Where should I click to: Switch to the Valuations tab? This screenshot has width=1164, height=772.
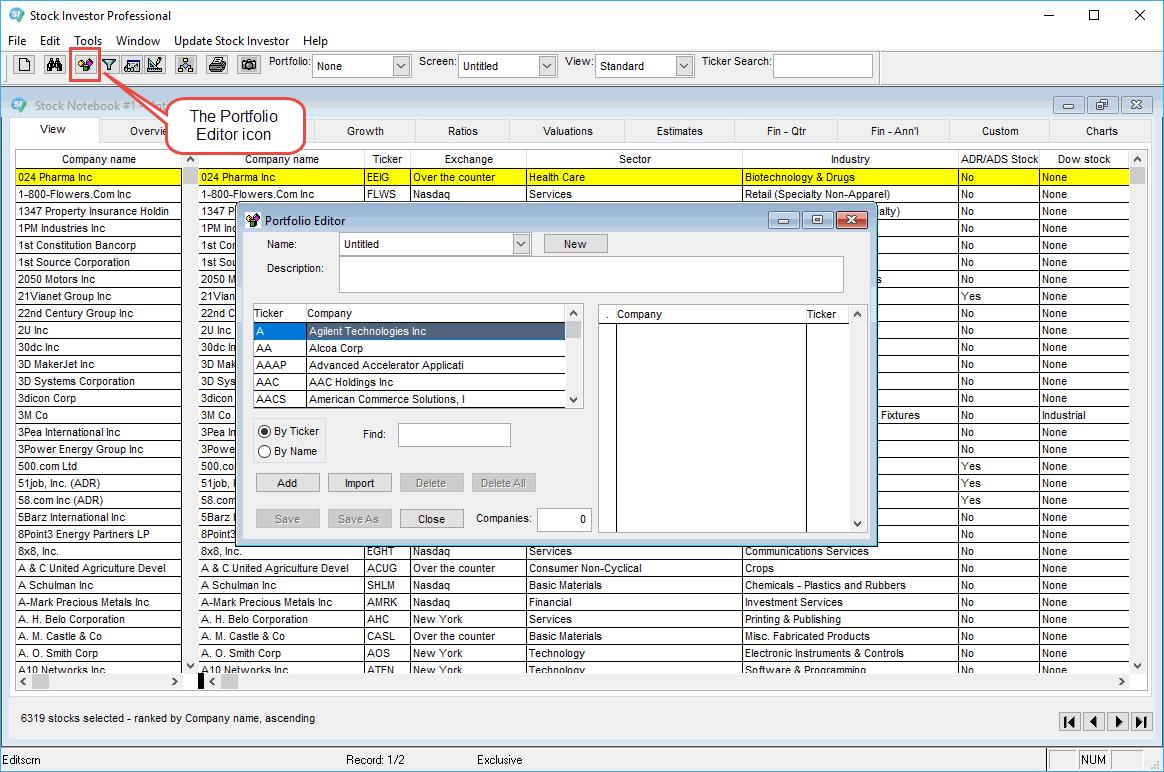click(567, 131)
